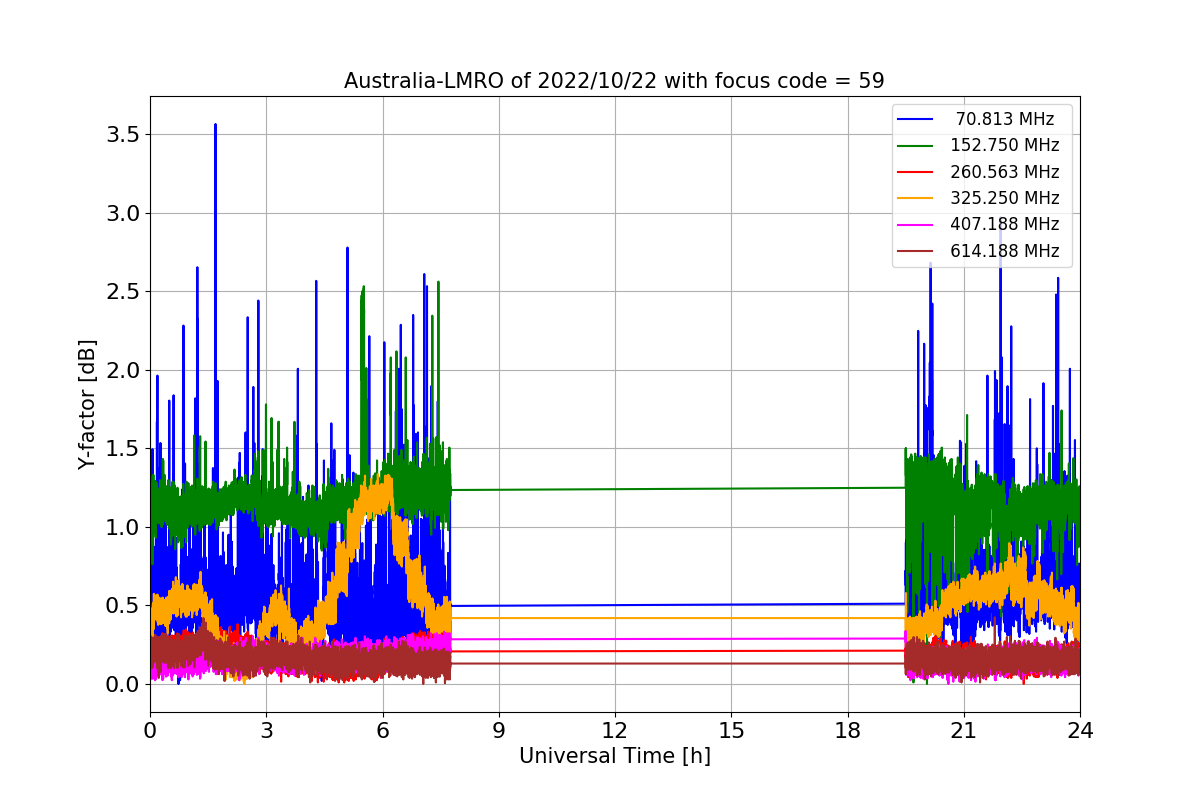The height and width of the screenshot is (800, 1200).
Task: Click the magenta legend line sample
Action: point(916,225)
